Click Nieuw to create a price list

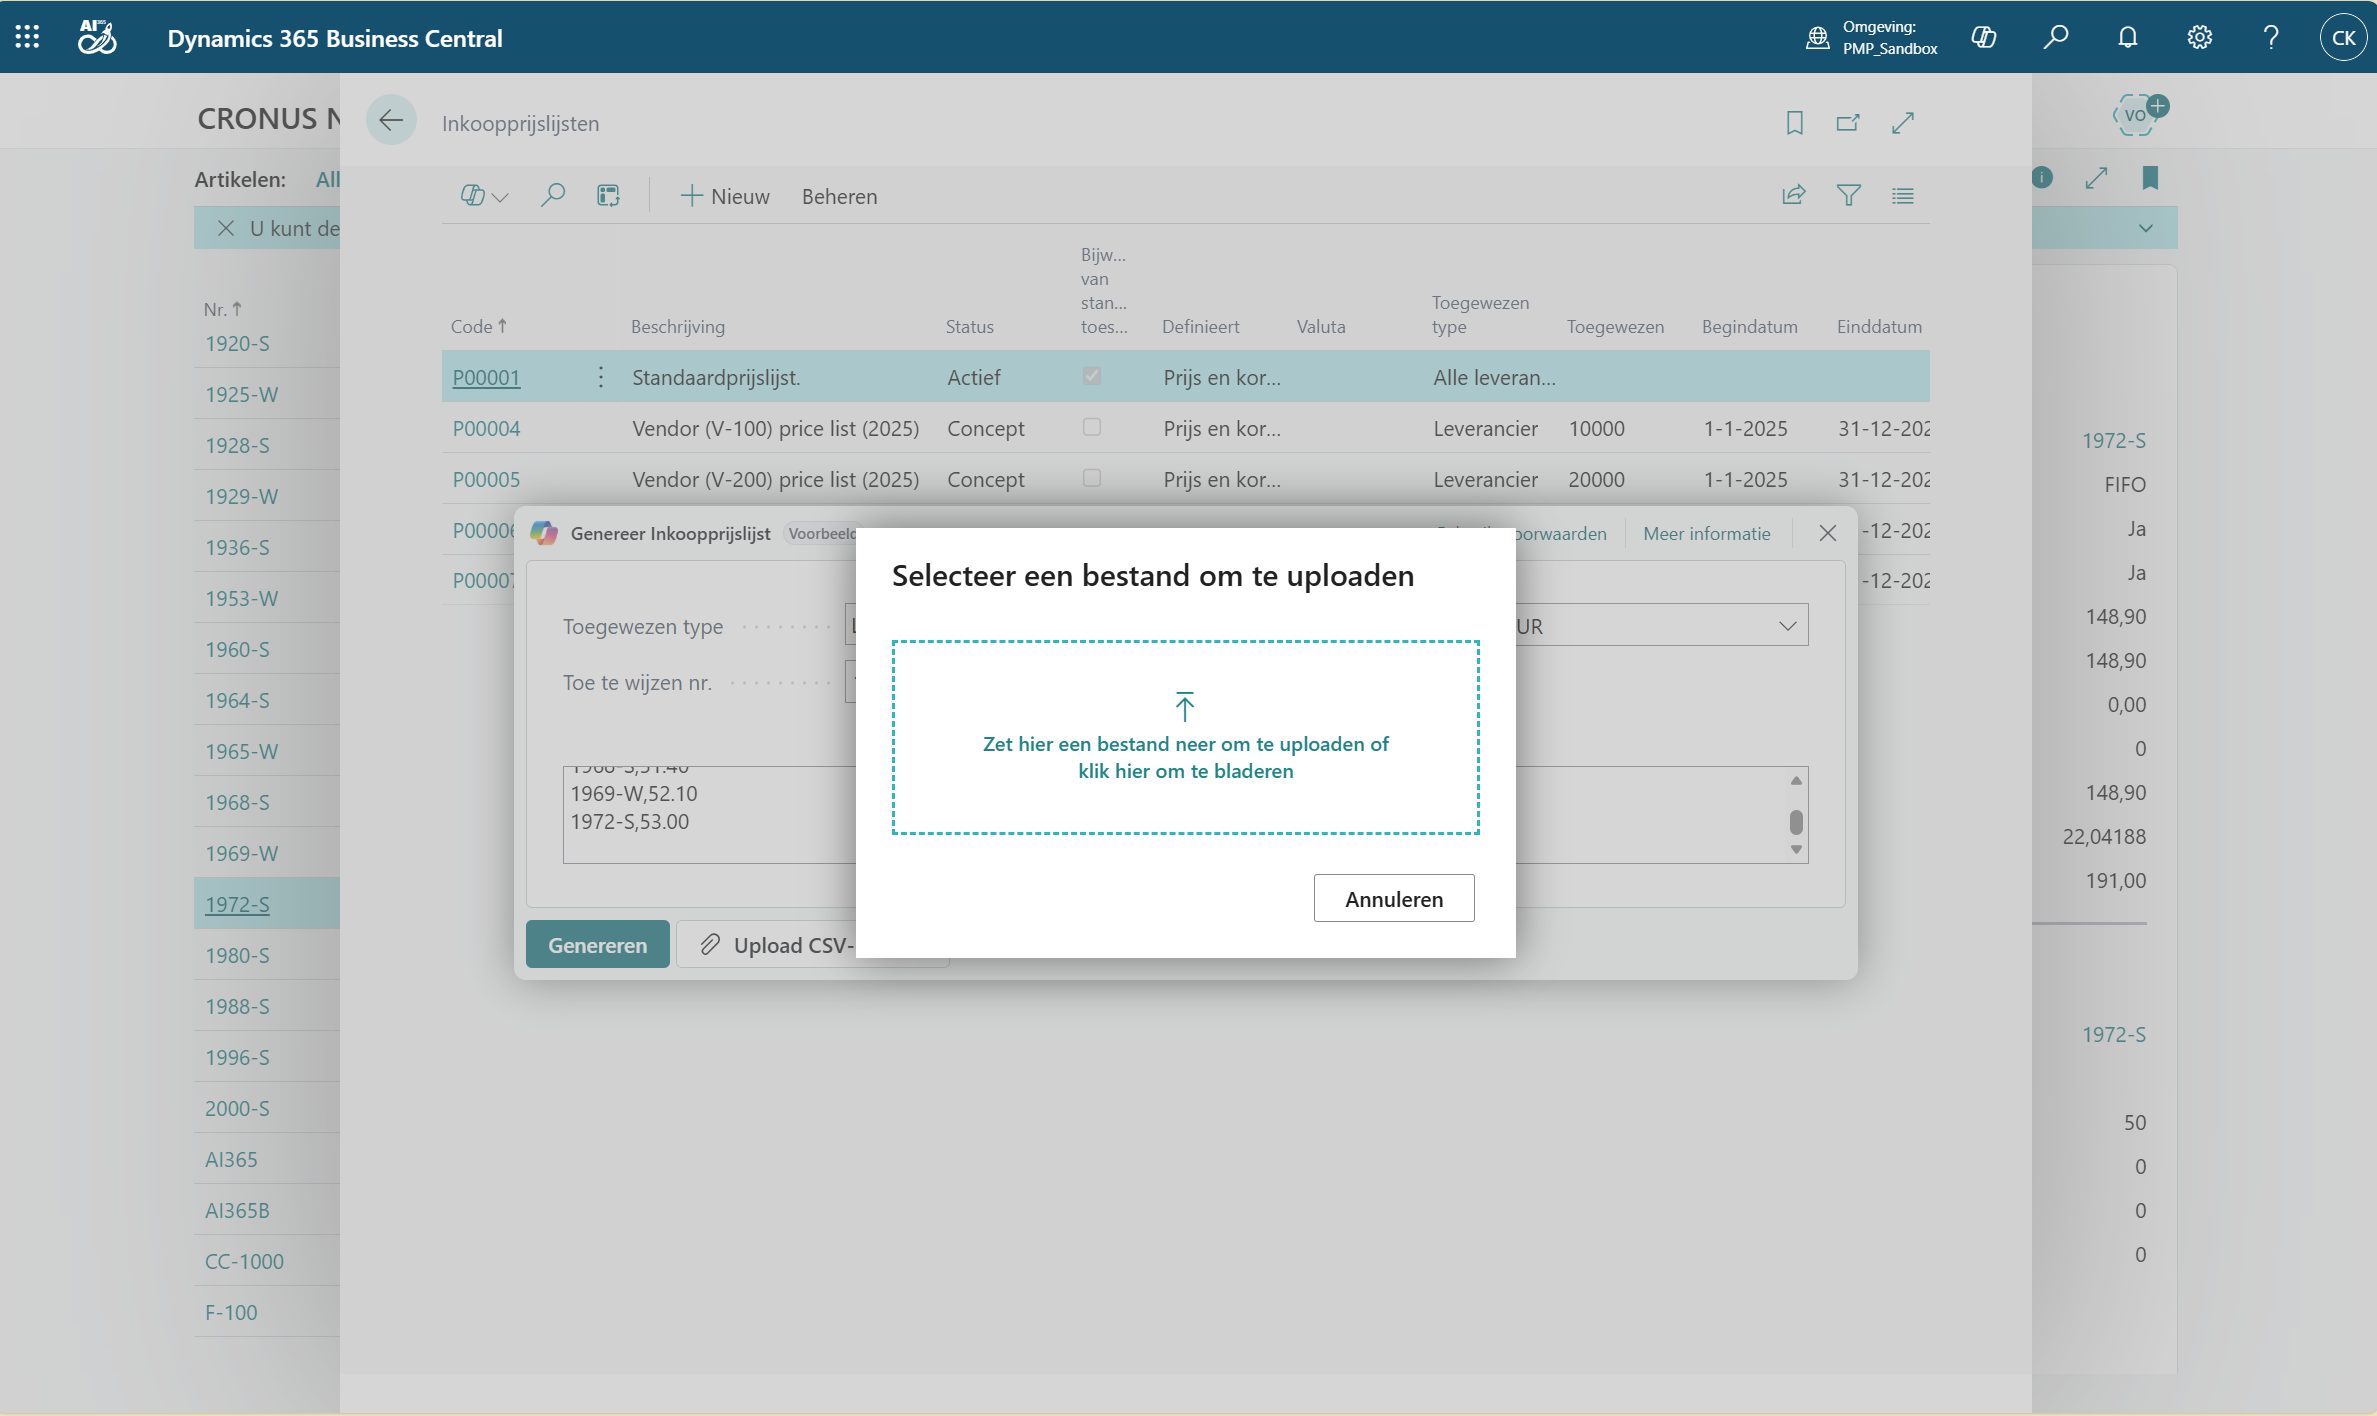[x=725, y=196]
